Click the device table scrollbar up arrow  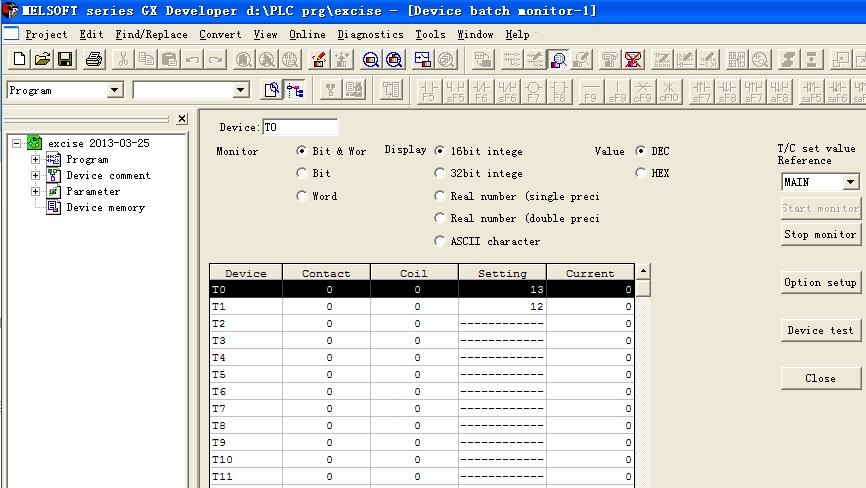[x=643, y=271]
